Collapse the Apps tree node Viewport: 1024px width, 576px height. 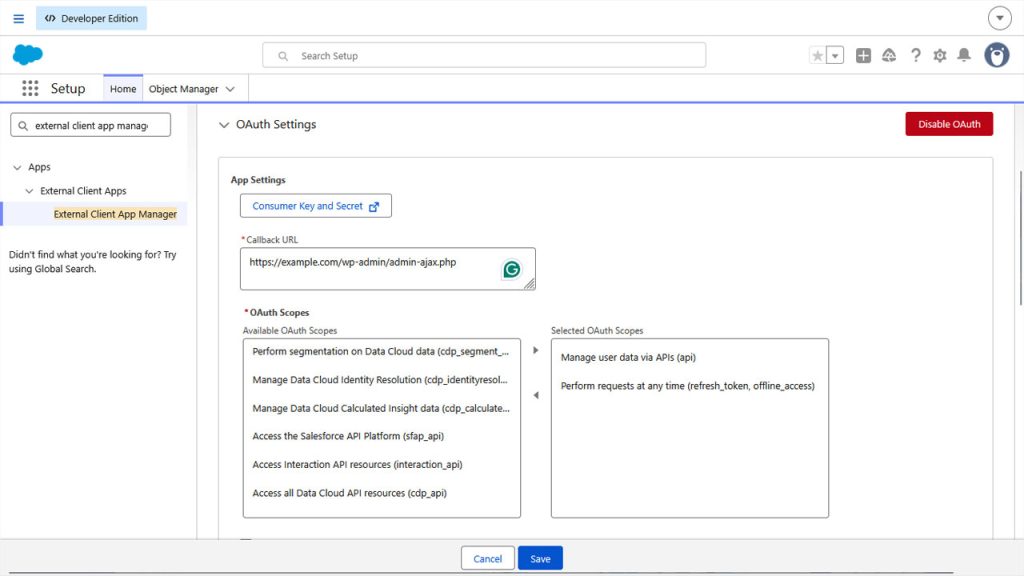17,168
